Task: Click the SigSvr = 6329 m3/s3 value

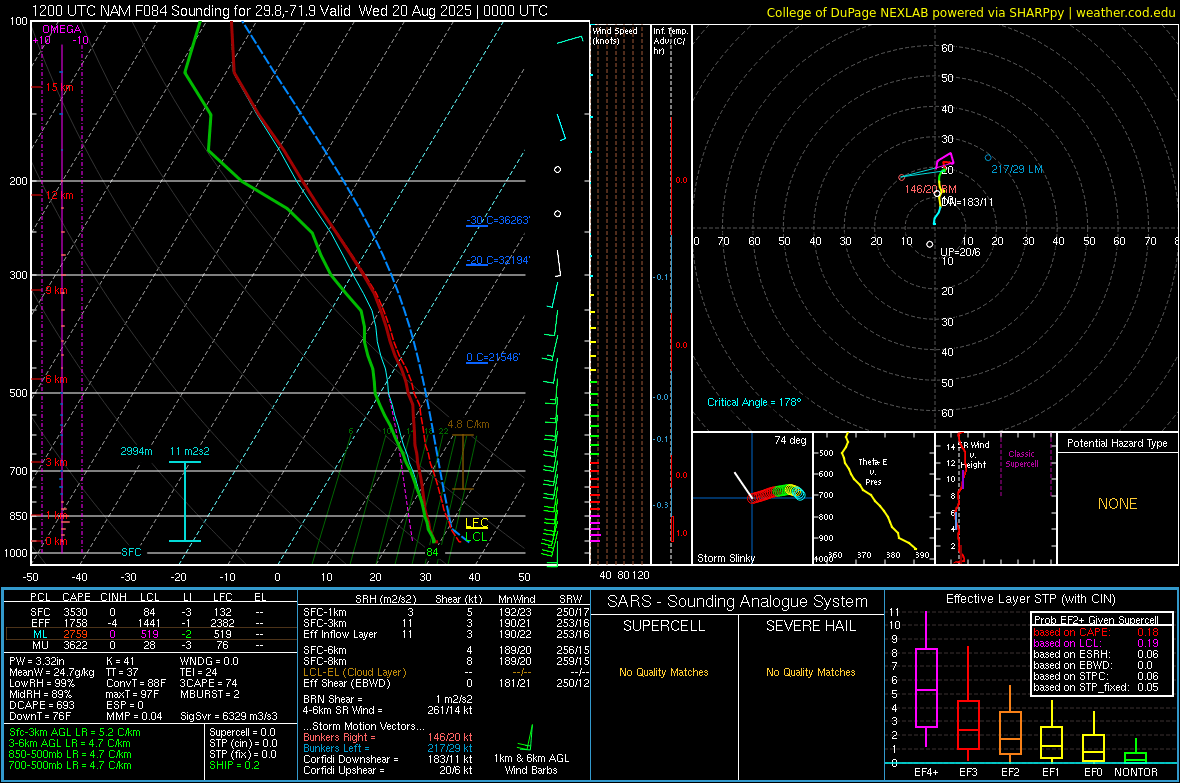Action: click(x=228, y=716)
